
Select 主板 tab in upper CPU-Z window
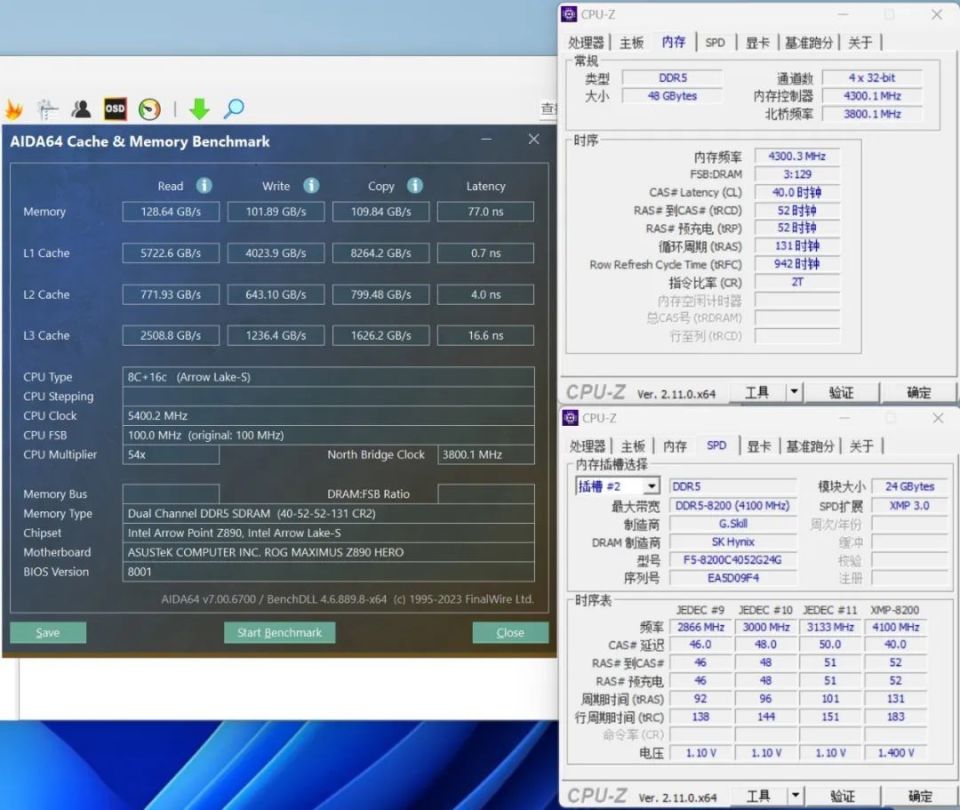point(632,42)
